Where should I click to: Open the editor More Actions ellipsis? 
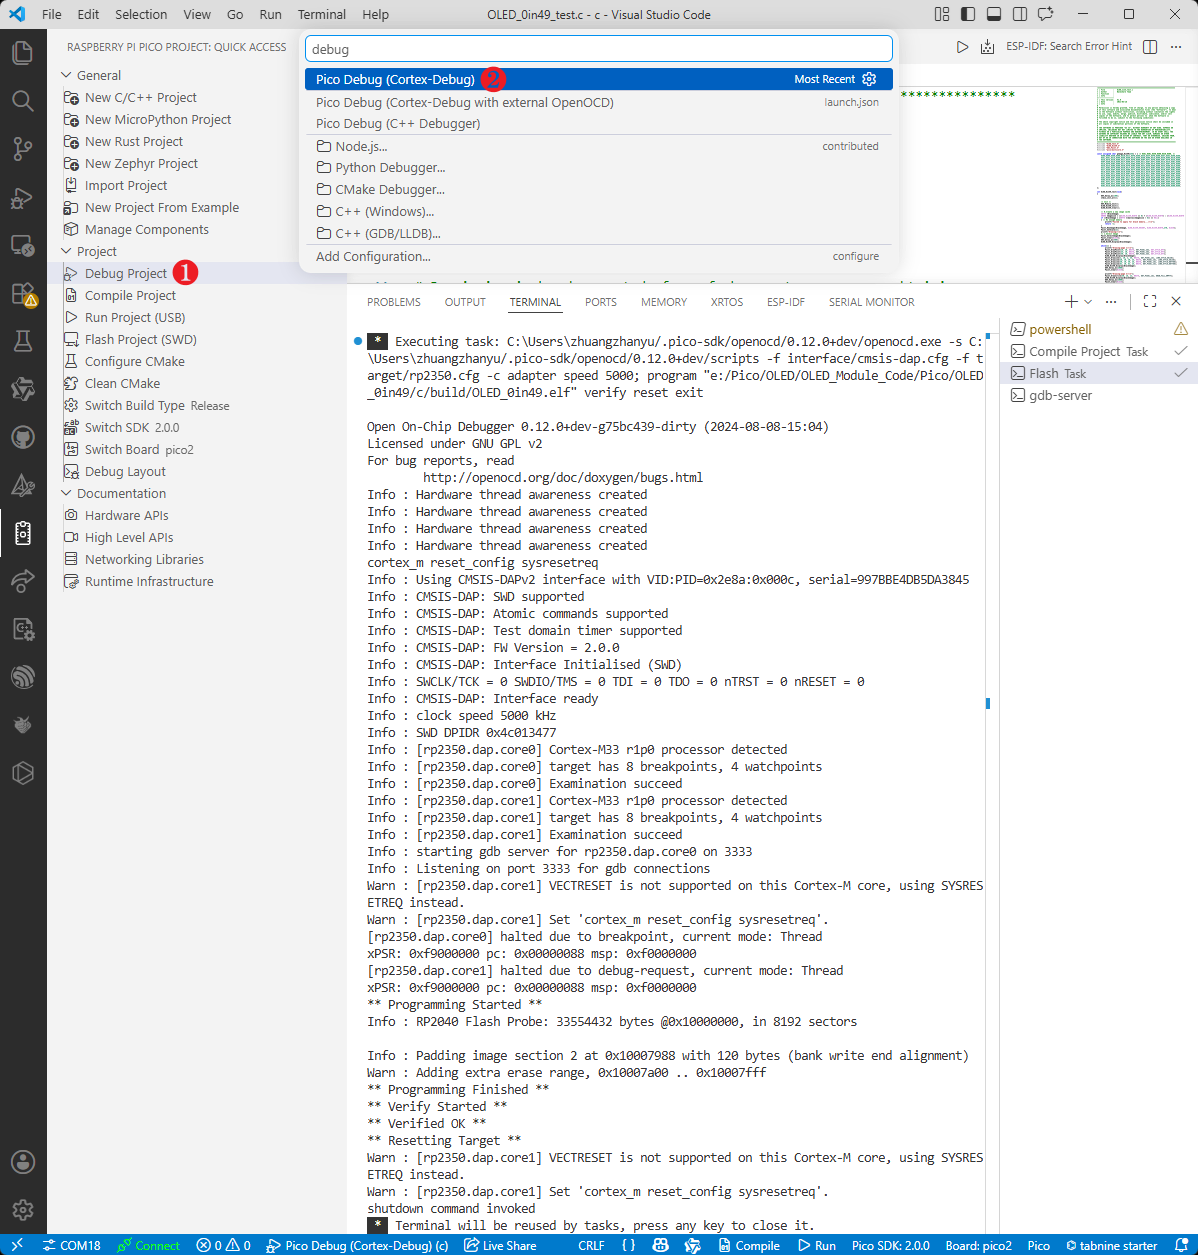coord(1176,47)
